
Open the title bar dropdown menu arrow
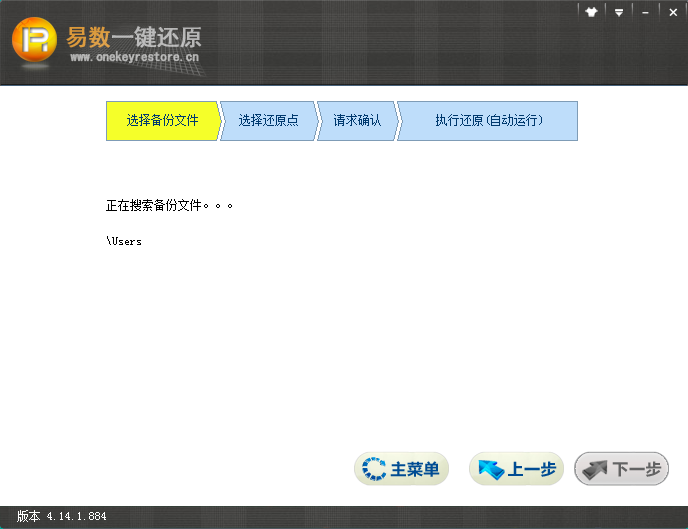pos(619,12)
